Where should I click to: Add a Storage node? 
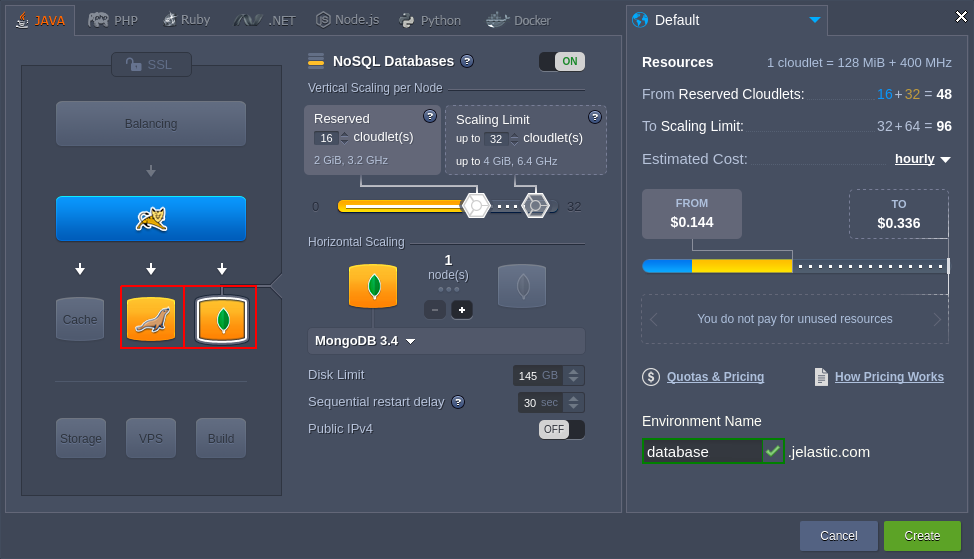(81, 439)
